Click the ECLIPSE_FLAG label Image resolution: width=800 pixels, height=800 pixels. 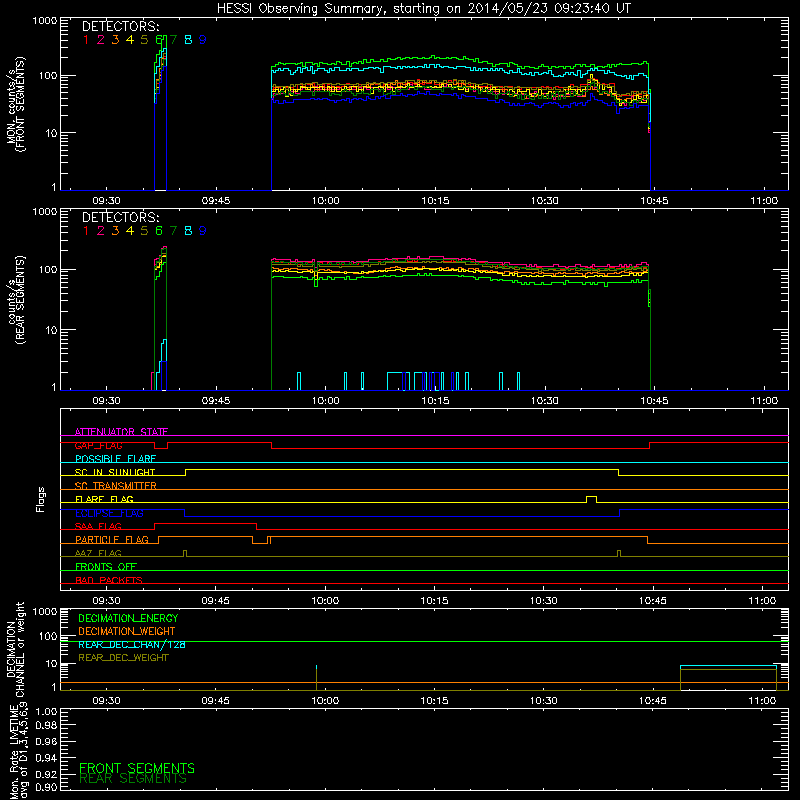[x=109, y=513]
